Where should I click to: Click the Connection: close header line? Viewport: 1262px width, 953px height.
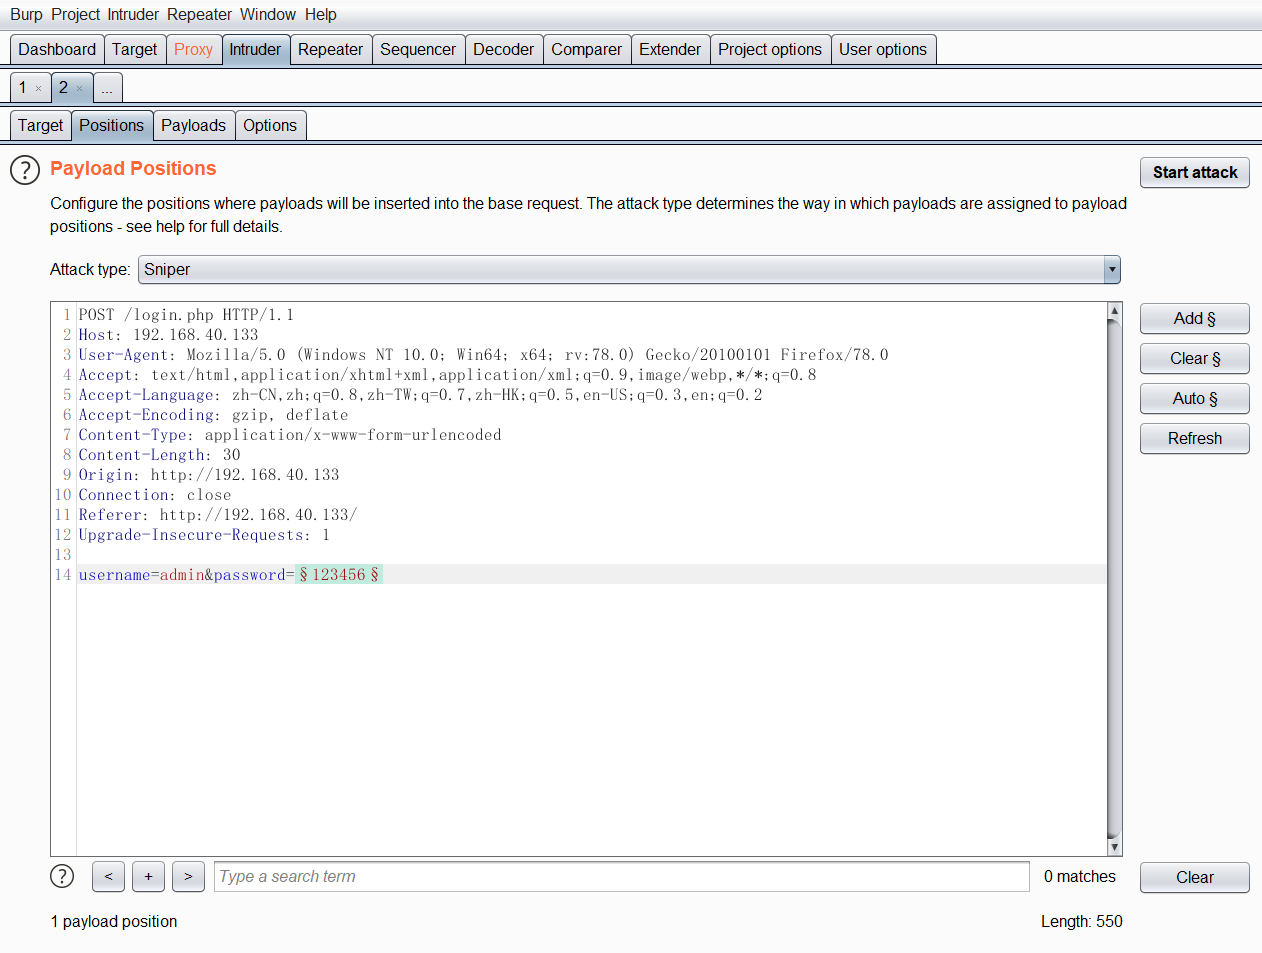[155, 494]
